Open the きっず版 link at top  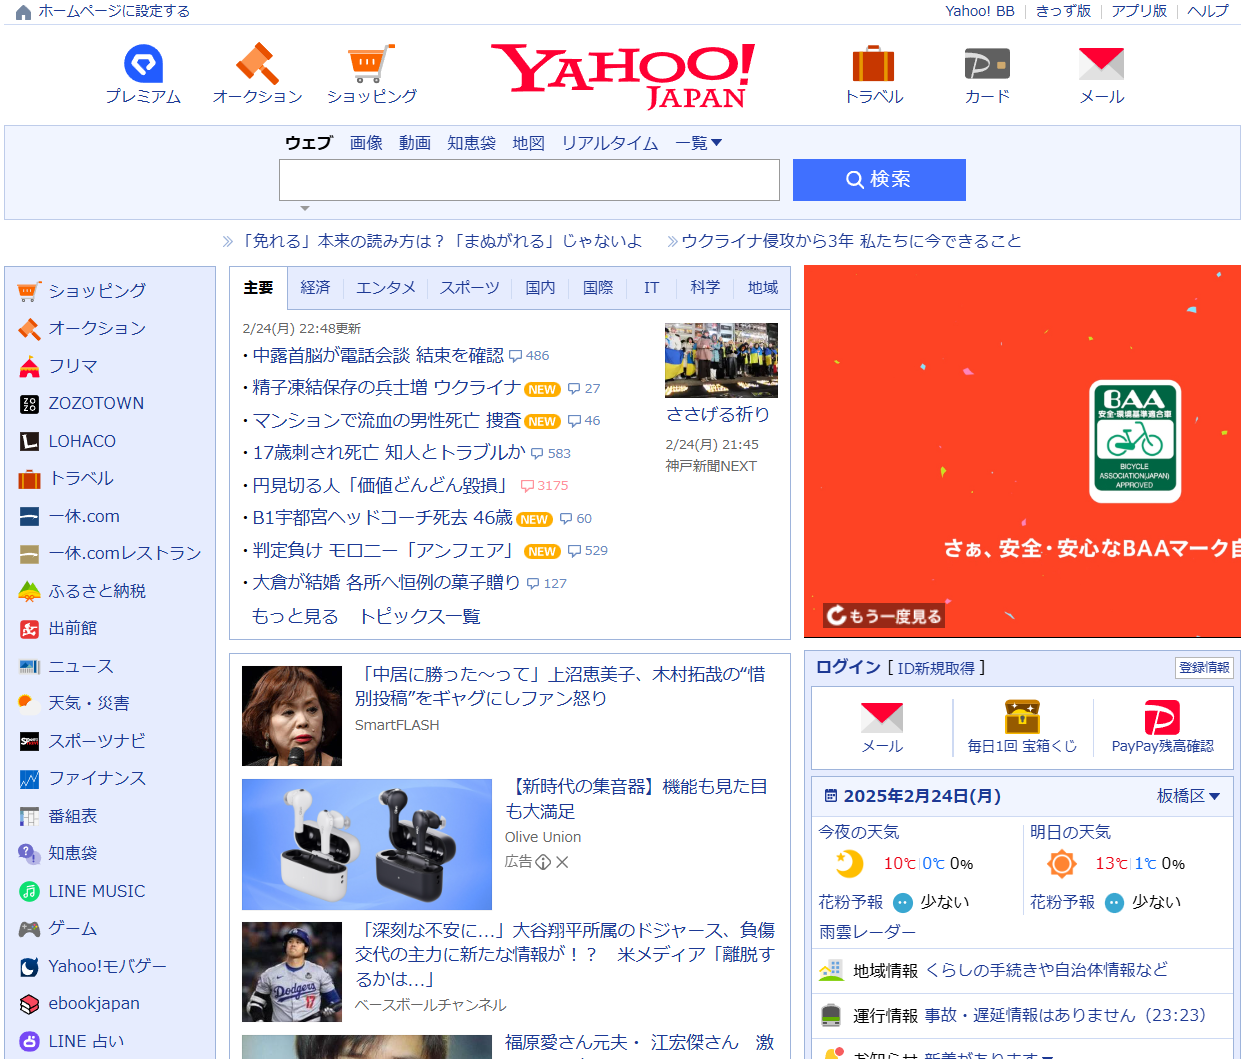[x=1063, y=11]
